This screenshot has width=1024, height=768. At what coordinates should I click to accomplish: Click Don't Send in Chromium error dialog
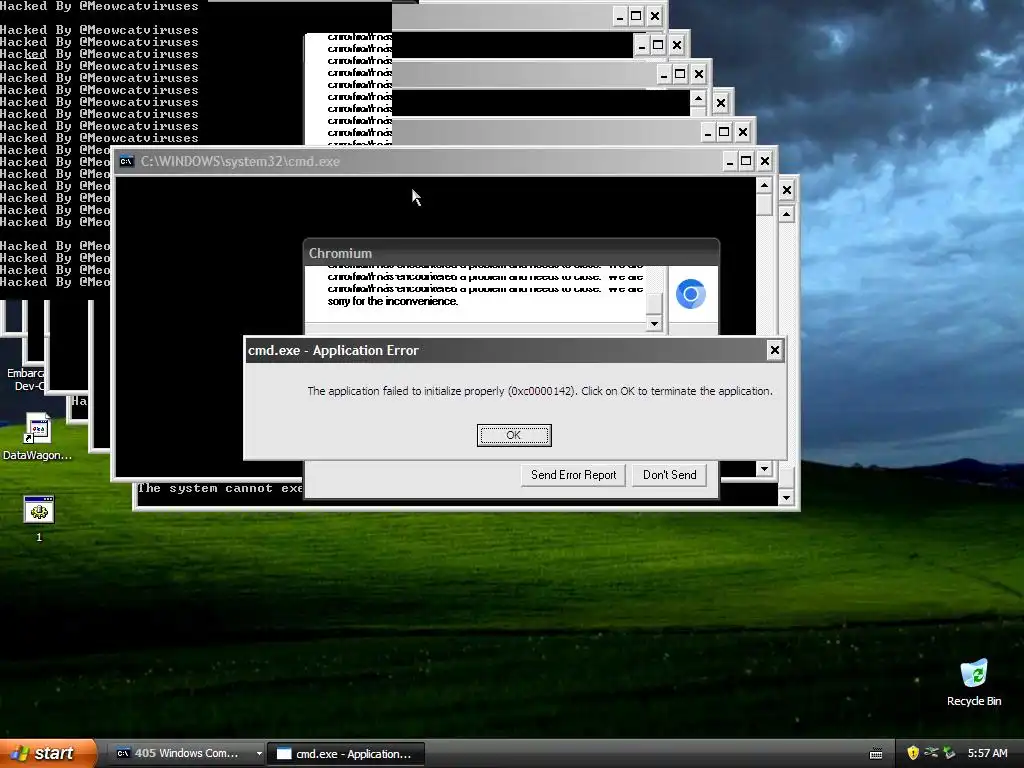(x=669, y=475)
